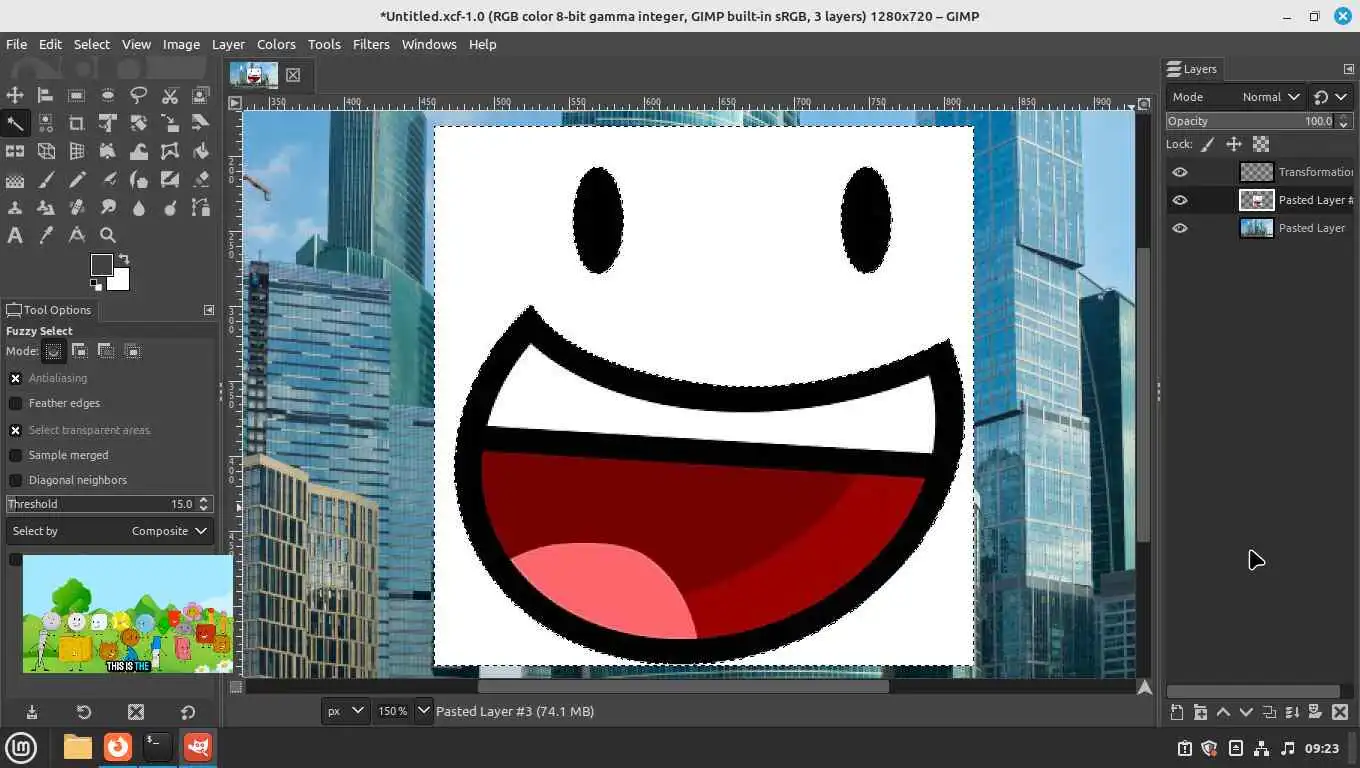
Task: Hide the bottom Pasted Layer eye icon
Action: 1180,228
